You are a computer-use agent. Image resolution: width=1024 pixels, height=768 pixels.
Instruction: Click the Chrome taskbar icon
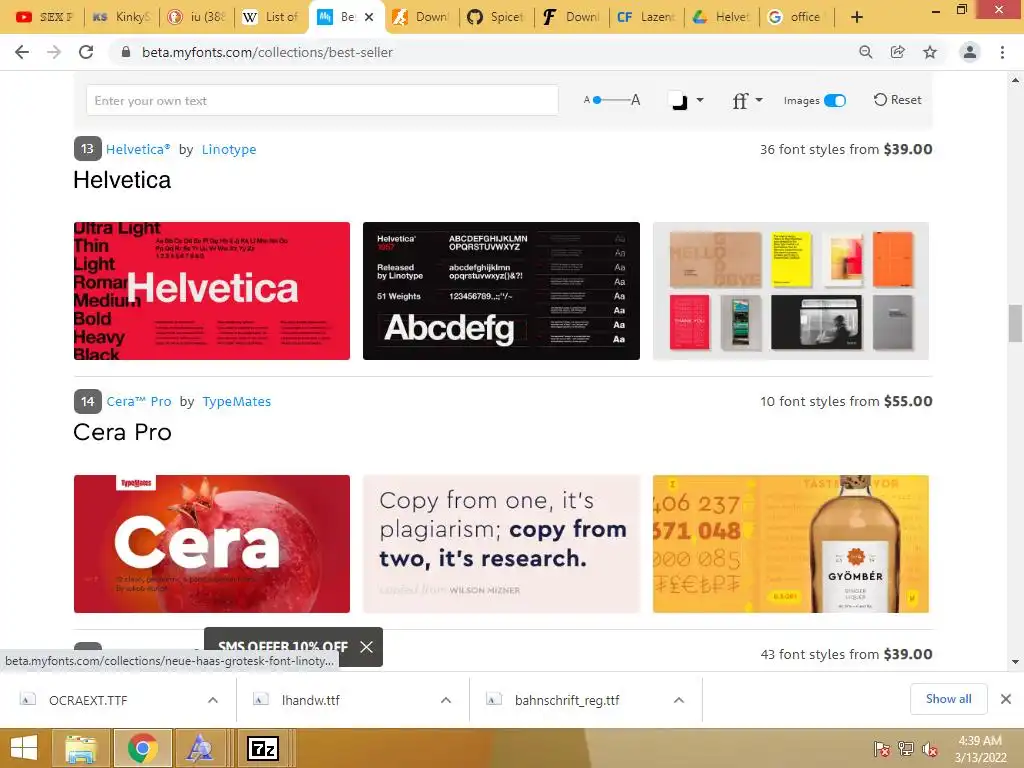coord(142,748)
